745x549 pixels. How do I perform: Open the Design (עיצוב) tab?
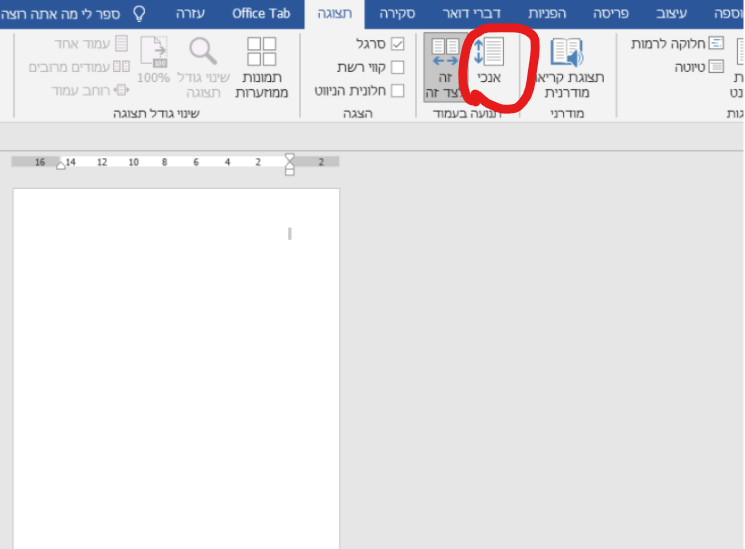(671, 14)
